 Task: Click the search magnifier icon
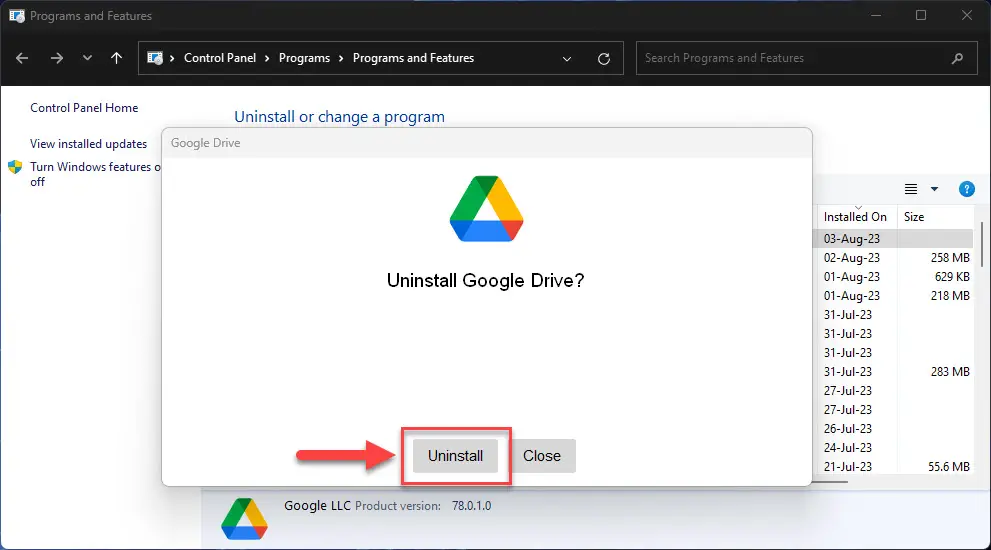coord(958,58)
